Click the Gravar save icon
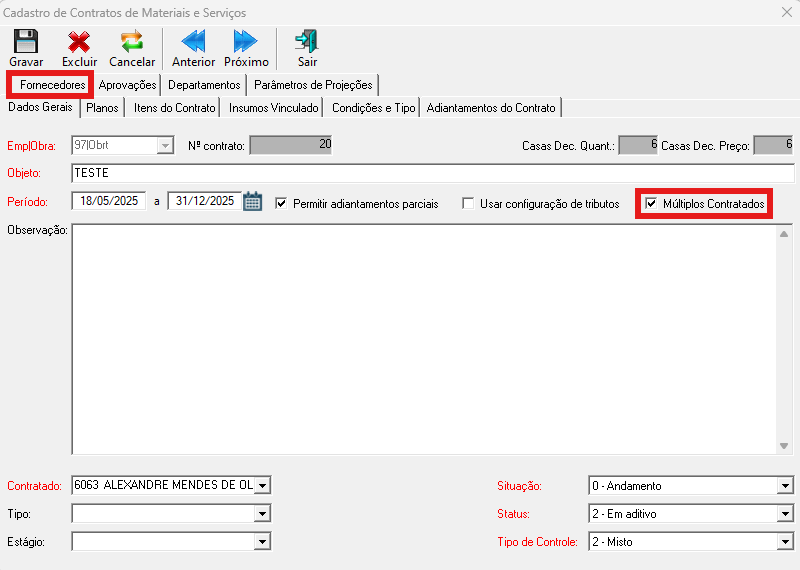This screenshot has height=570, width=800. coord(26,42)
